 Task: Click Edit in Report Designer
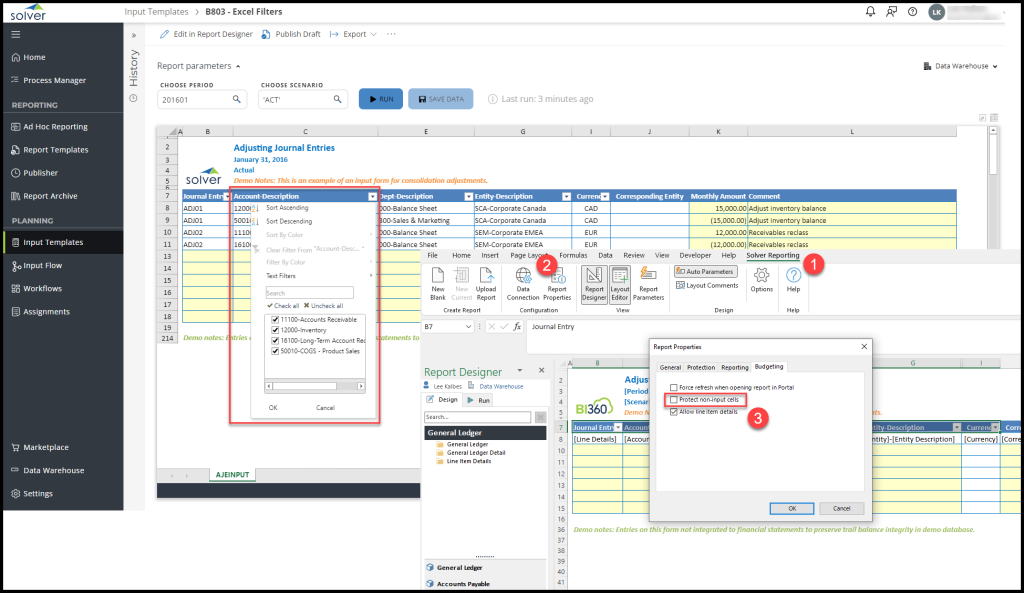(x=206, y=34)
